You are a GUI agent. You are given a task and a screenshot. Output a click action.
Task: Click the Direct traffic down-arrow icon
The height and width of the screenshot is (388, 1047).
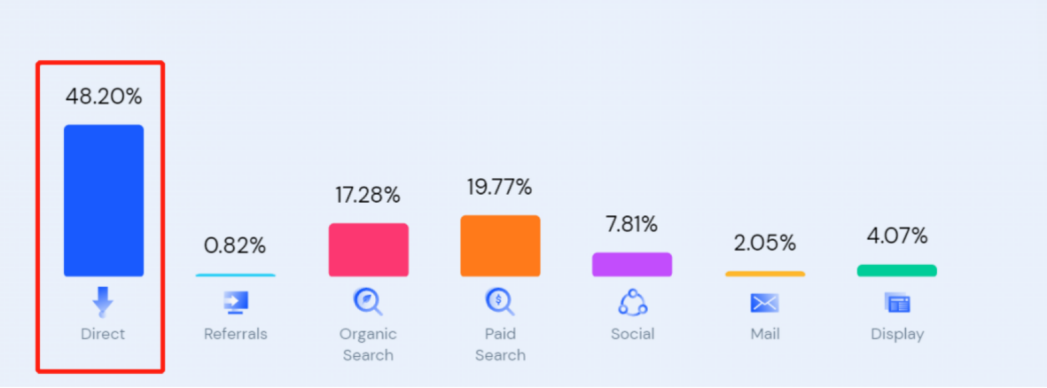tap(103, 303)
